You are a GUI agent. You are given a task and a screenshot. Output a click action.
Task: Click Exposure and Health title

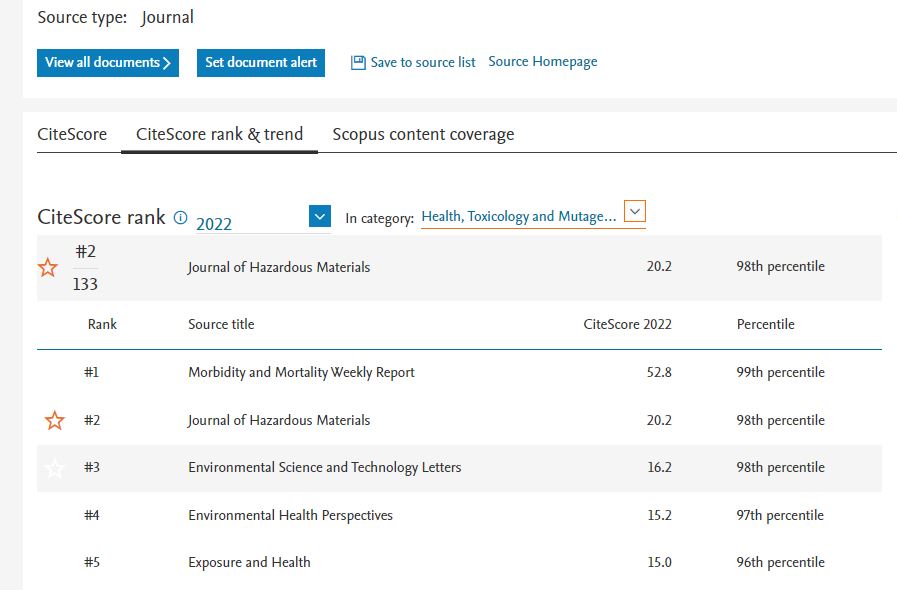pyautogui.click(x=249, y=563)
